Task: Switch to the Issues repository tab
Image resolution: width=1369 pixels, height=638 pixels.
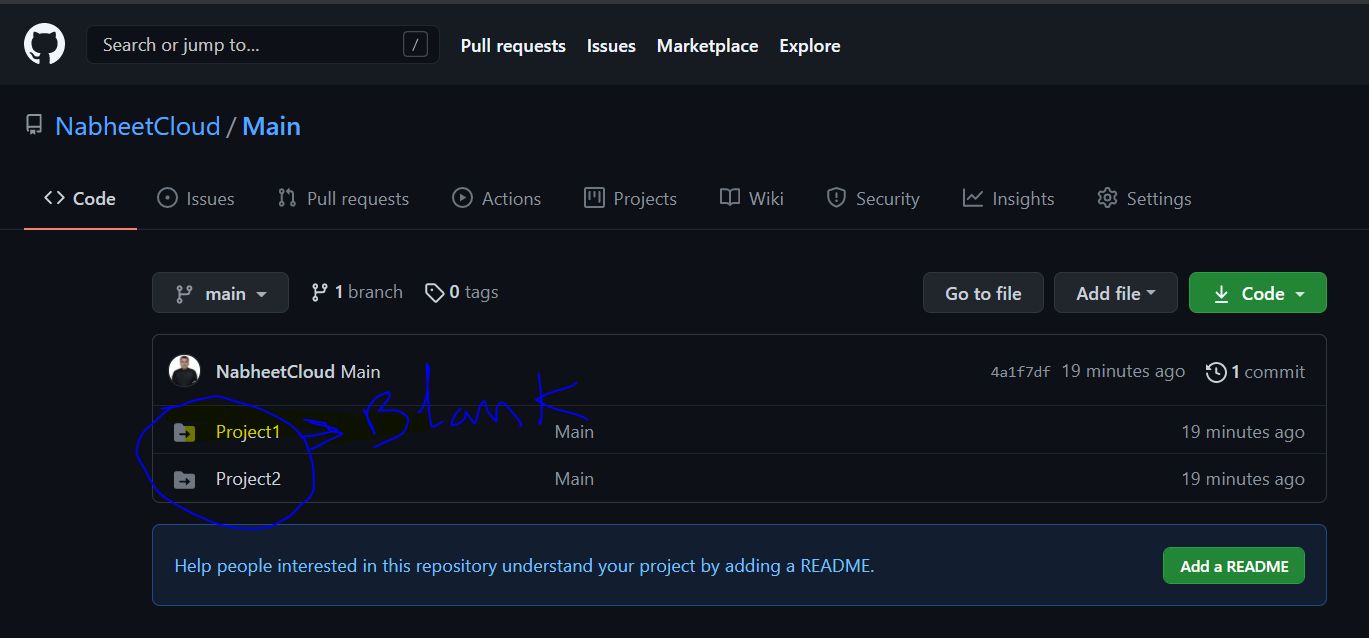Action: click(x=196, y=199)
